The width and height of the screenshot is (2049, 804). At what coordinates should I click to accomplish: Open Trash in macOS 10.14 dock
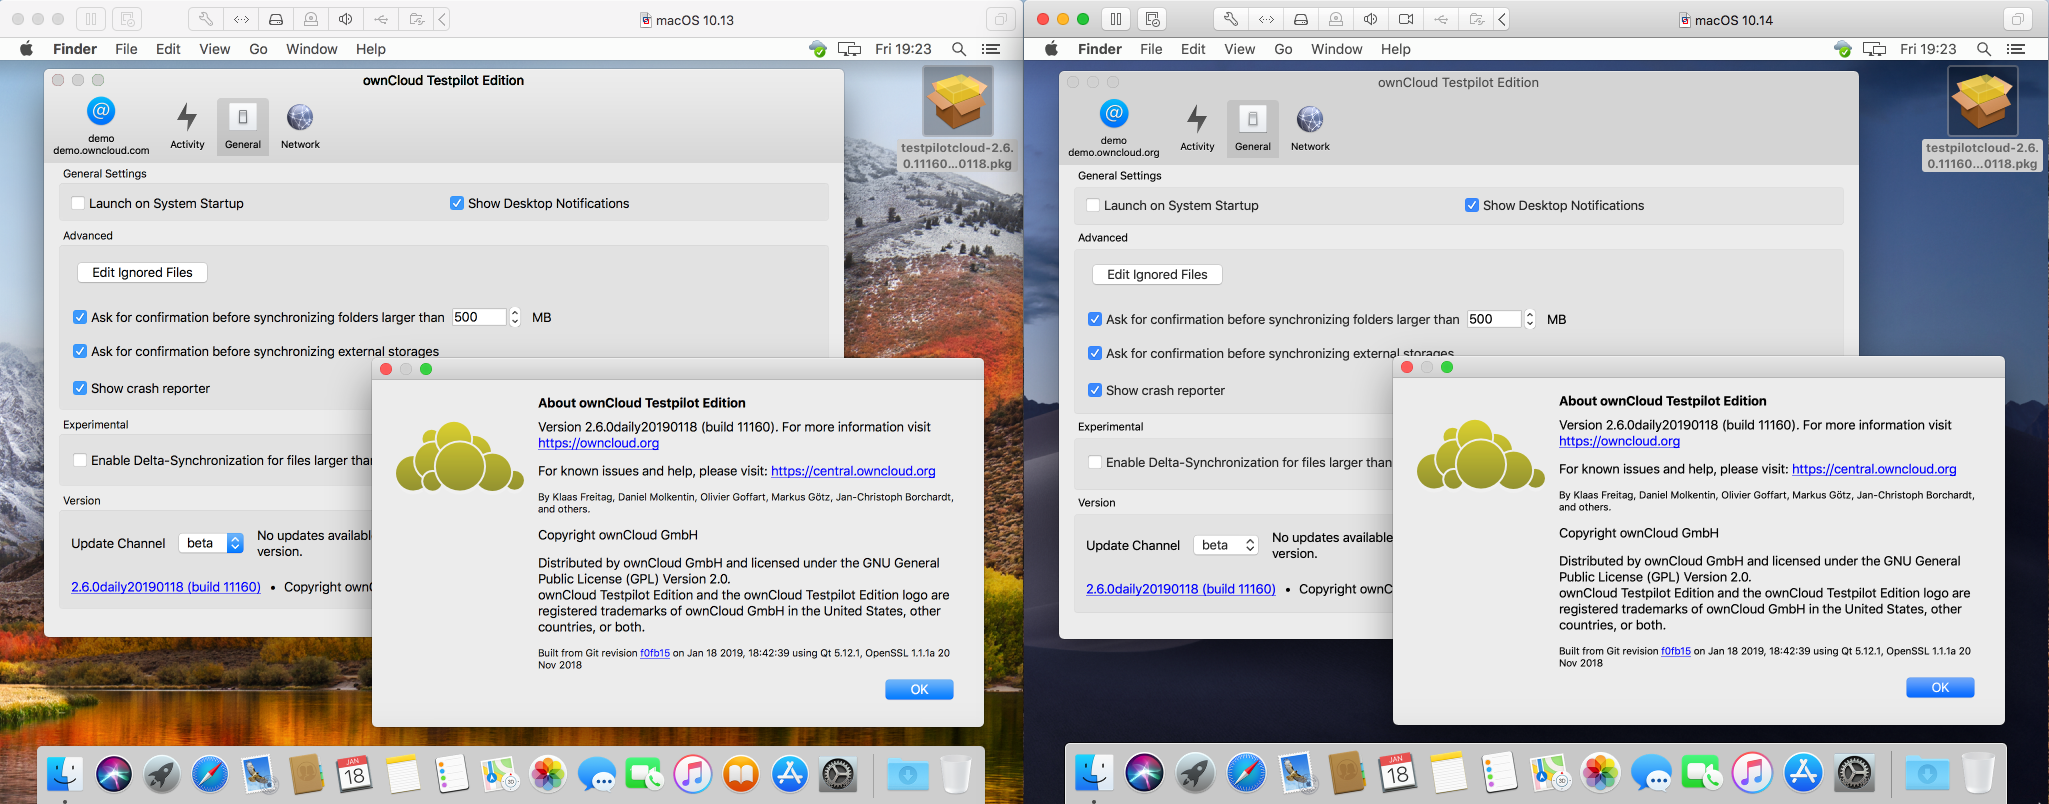1979,774
